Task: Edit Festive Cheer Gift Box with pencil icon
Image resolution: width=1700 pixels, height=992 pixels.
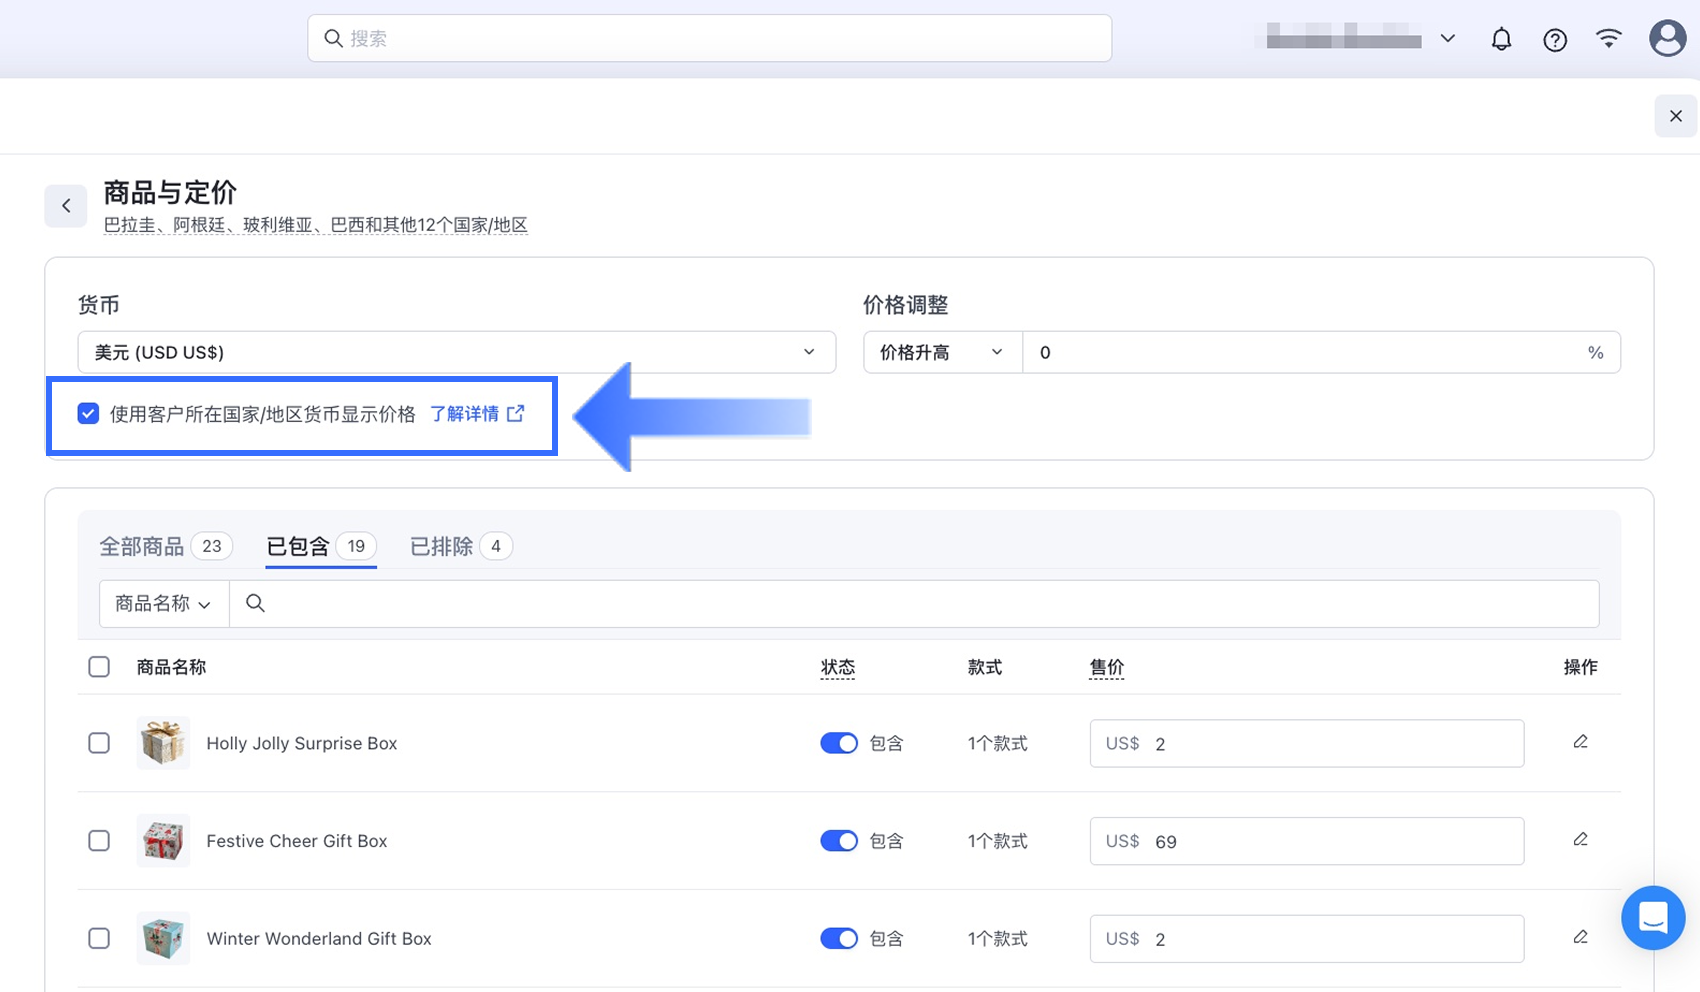Action: (1580, 840)
